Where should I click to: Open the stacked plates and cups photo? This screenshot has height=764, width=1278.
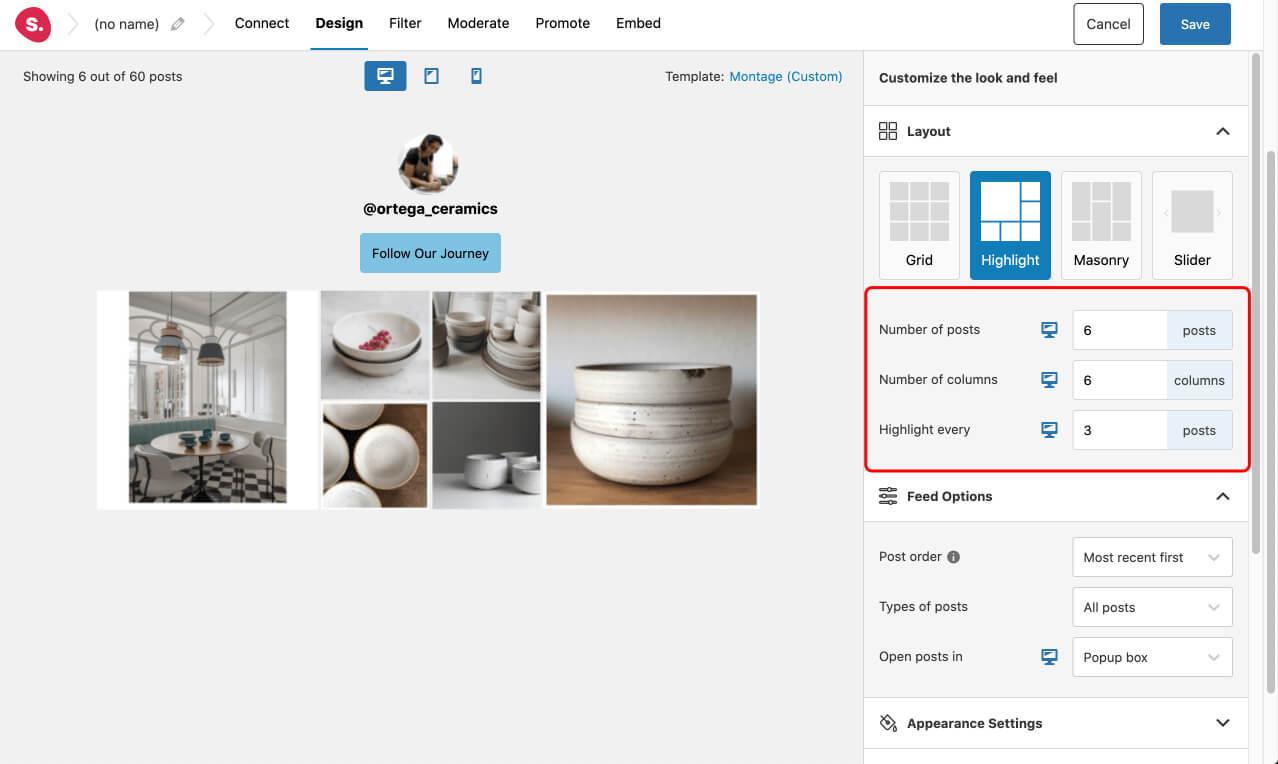[486, 344]
